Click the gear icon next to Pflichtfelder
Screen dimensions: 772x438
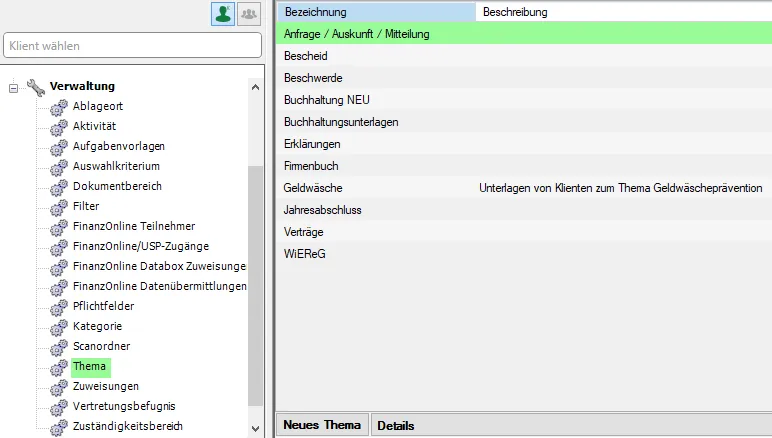point(59,307)
